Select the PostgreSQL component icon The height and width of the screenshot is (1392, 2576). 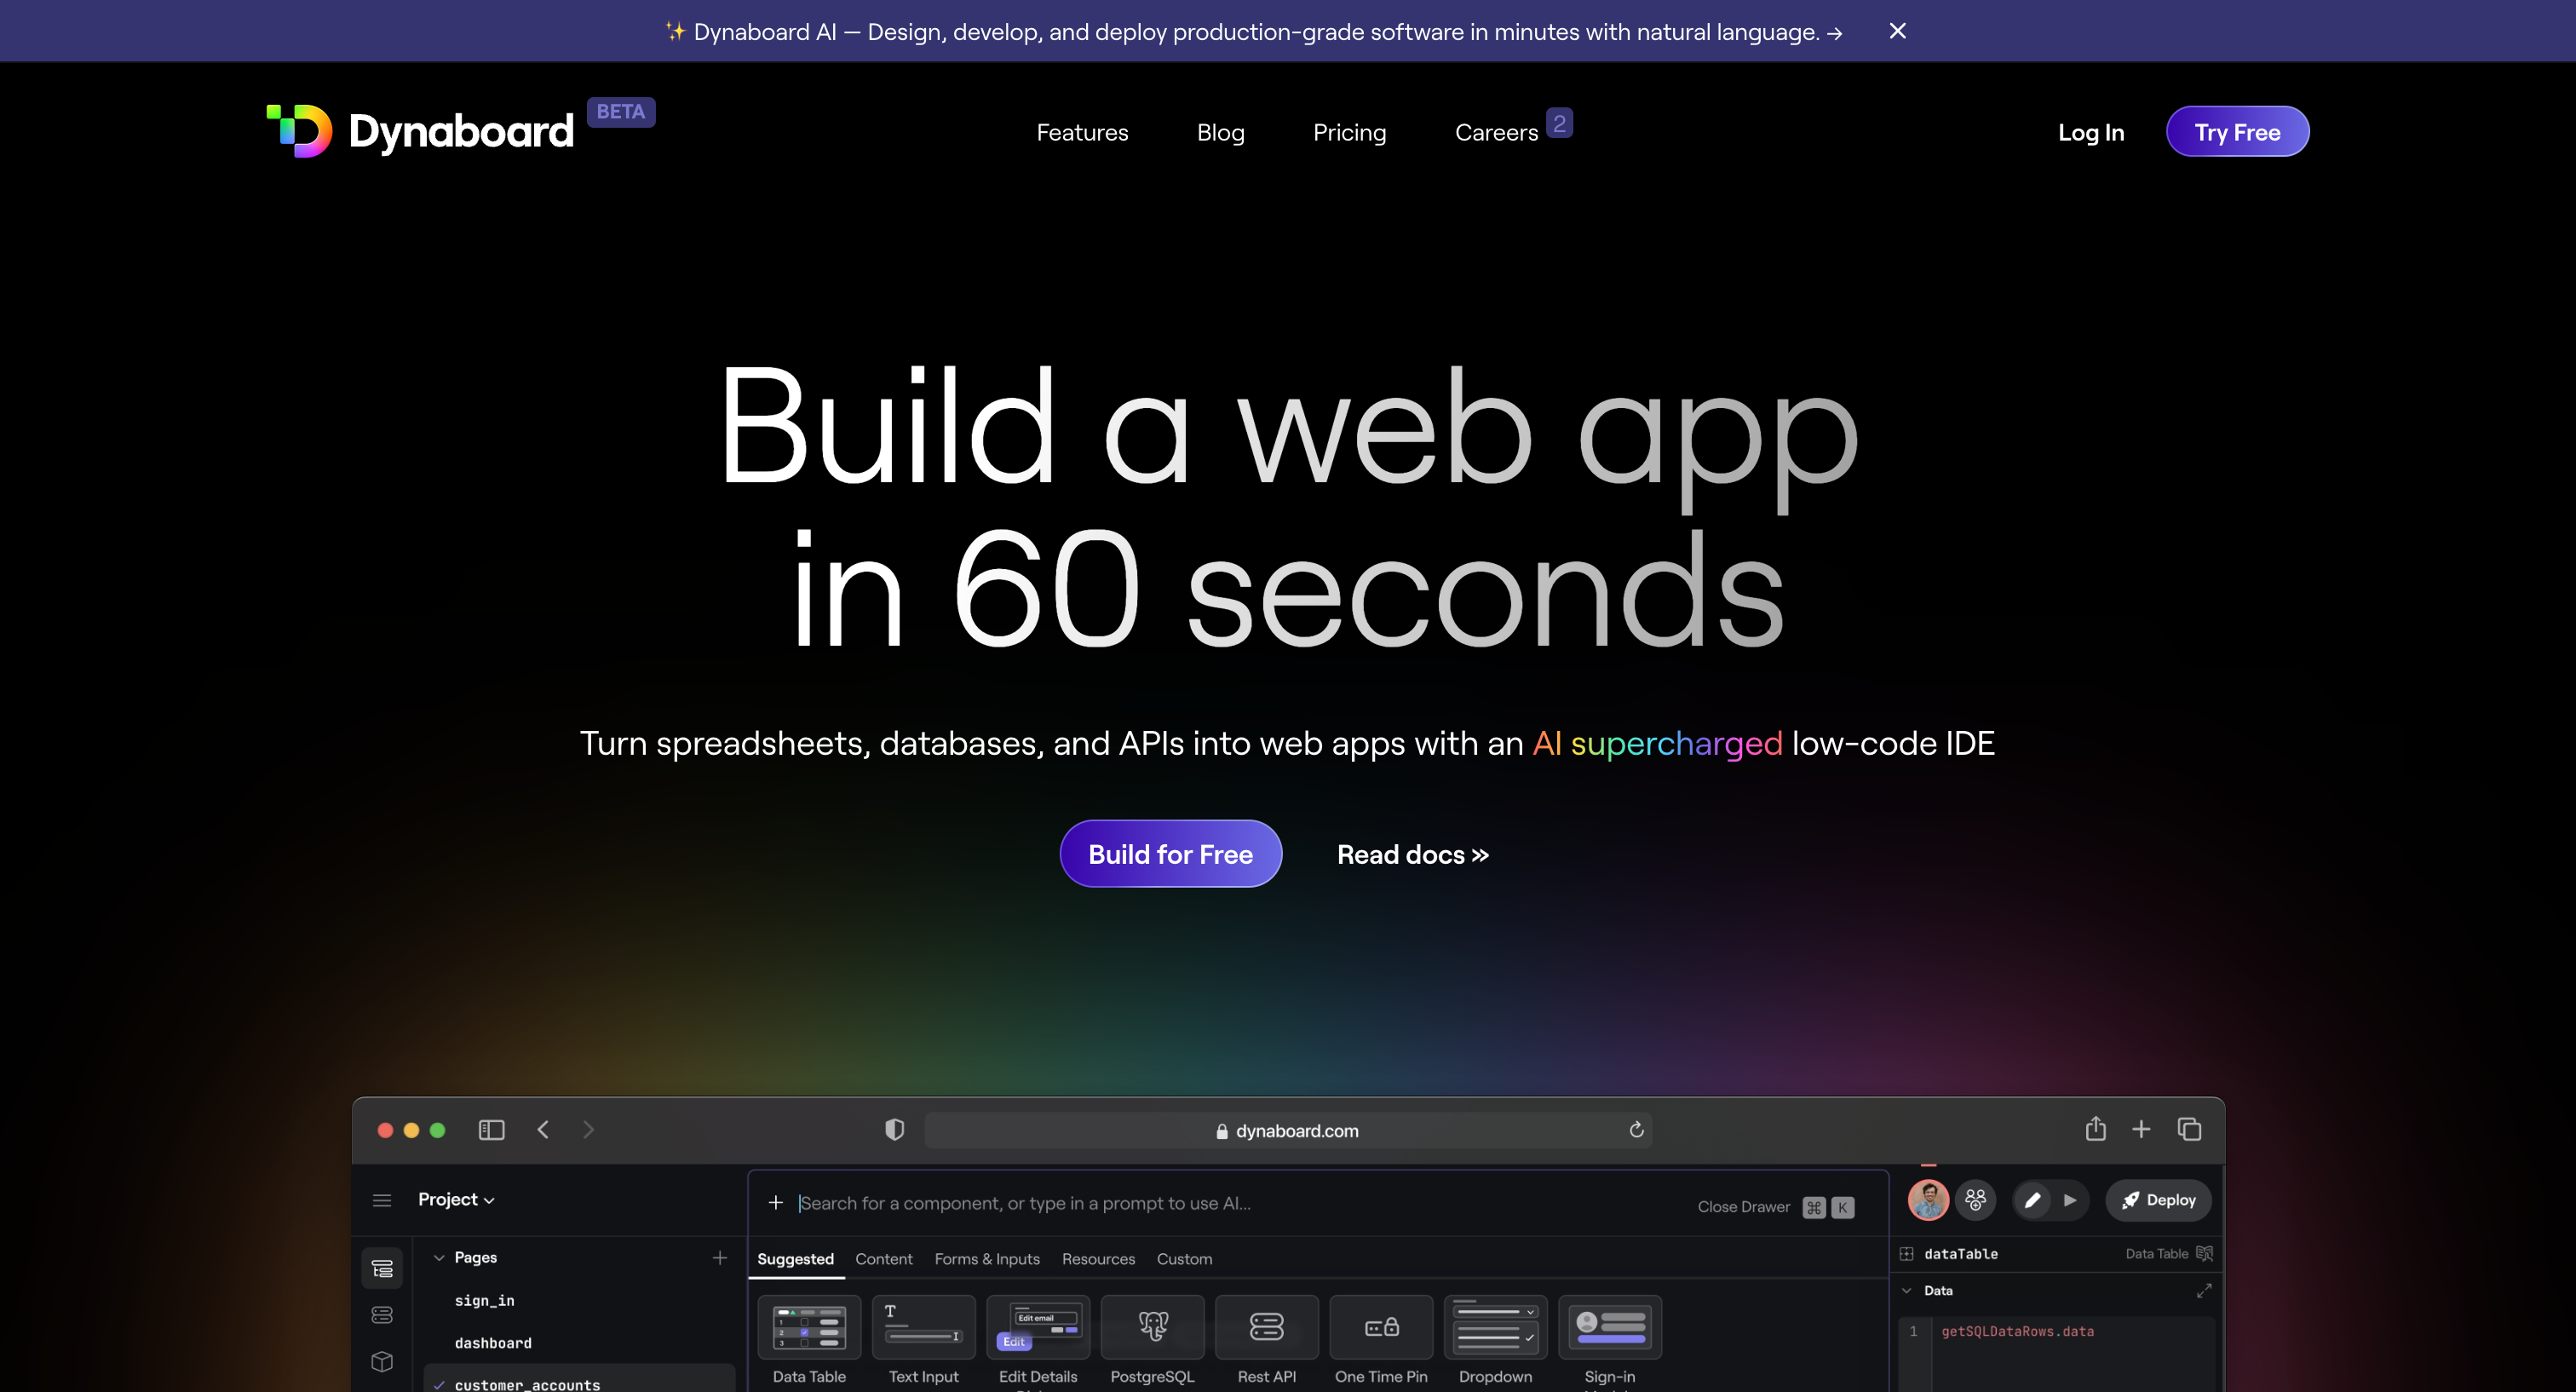tap(1152, 1328)
